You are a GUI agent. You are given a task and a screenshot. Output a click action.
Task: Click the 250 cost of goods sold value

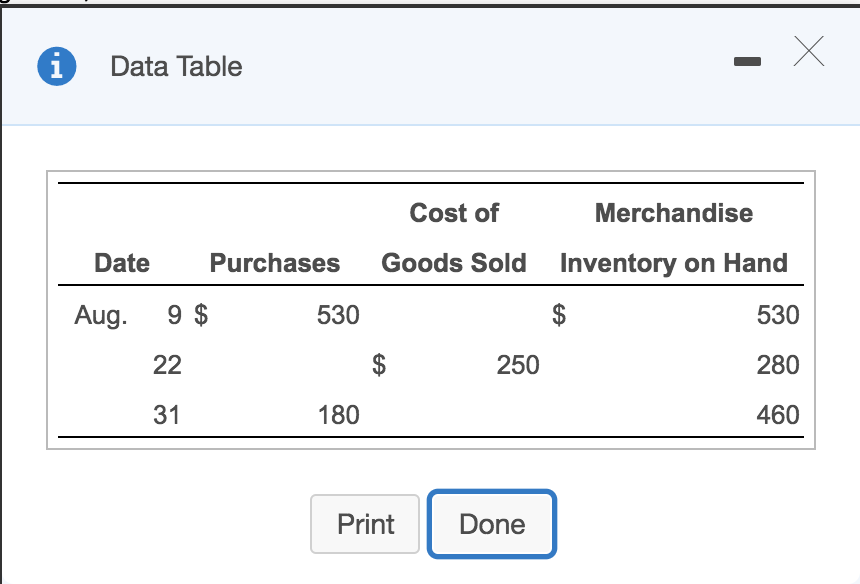click(517, 364)
